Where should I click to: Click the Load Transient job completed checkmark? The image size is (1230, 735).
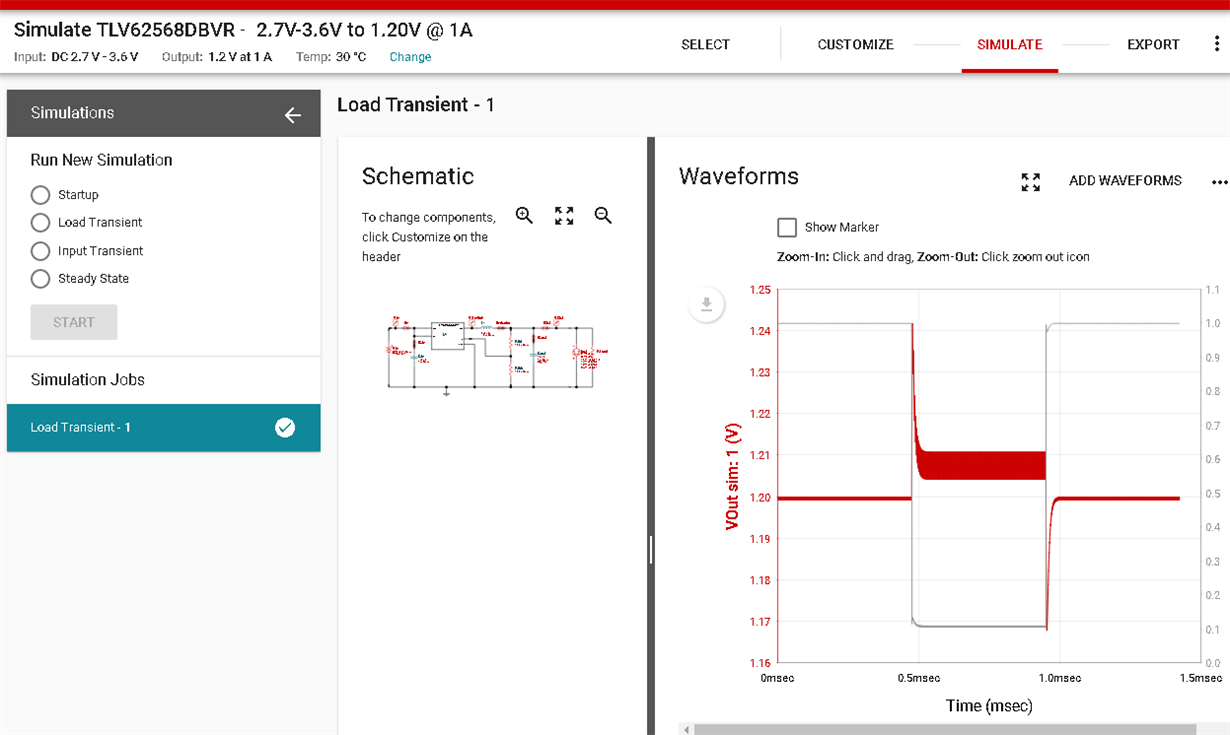point(285,428)
